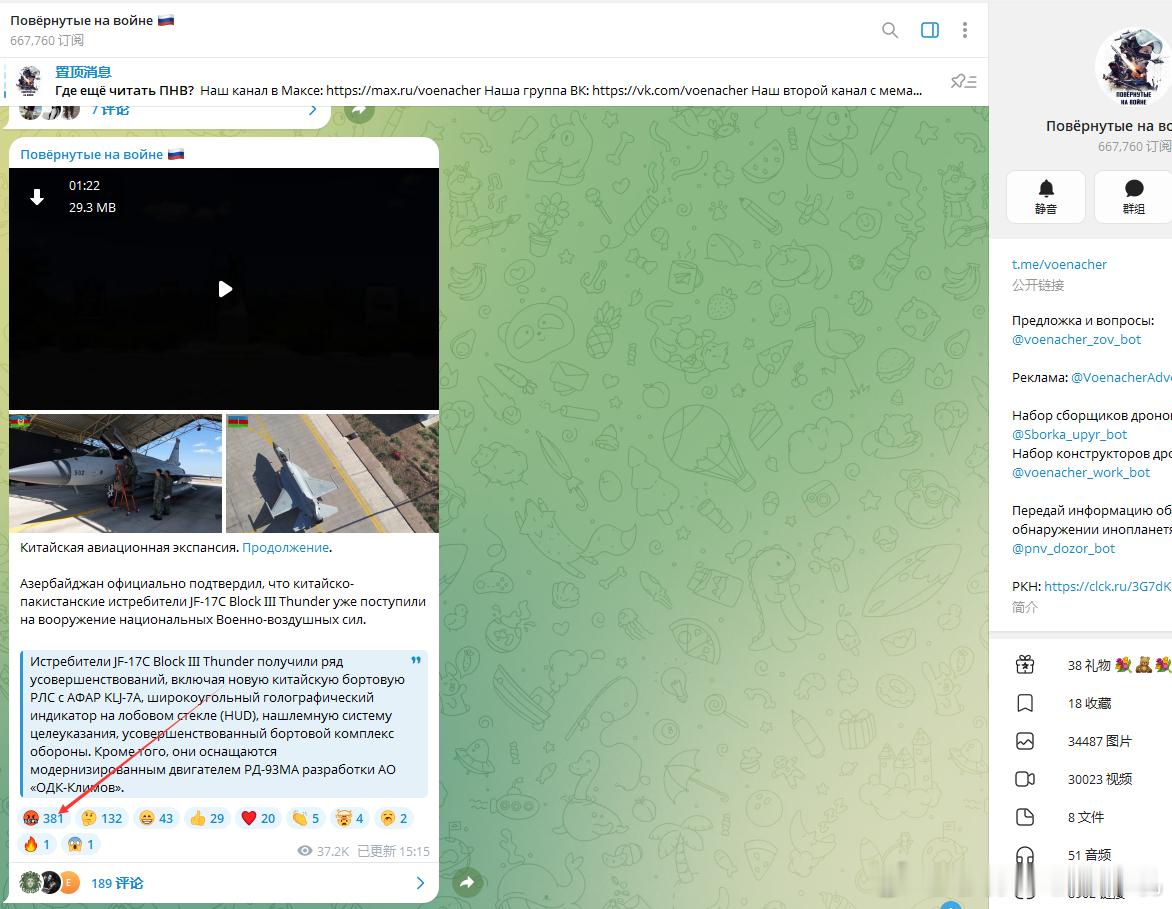This screenshot has width=1172, height=909.
Task: Open the @Sborka_upyr_bot link
Action: pyautogui.click(x=1070, y=434)
